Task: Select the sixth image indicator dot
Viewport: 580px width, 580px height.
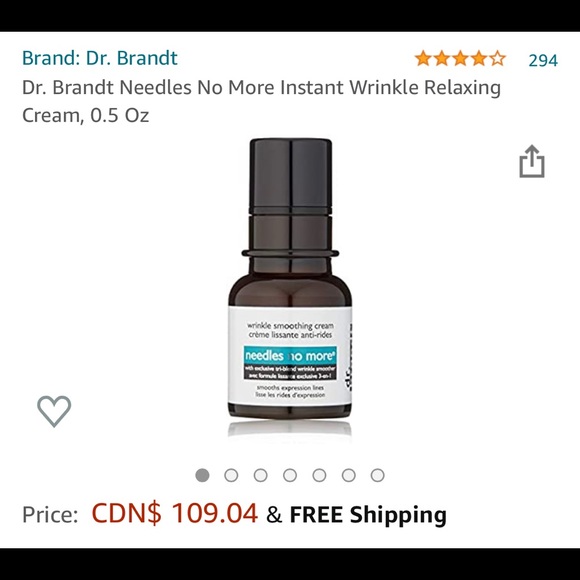Action: click(x=348, y=475)
